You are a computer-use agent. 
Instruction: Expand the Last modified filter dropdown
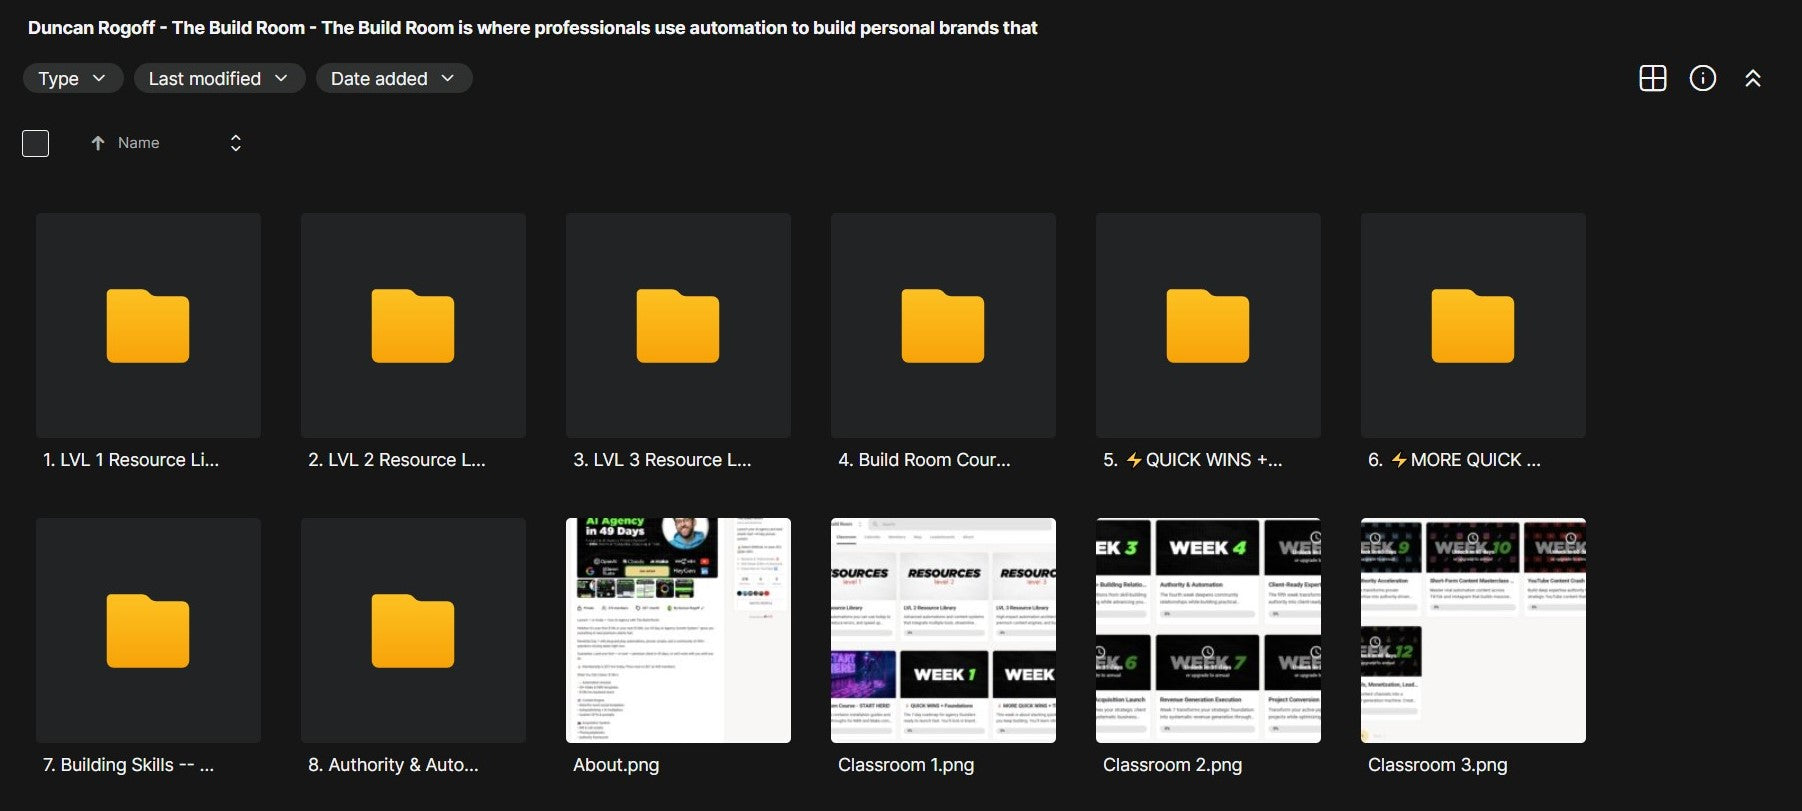(x=219, y=78)
